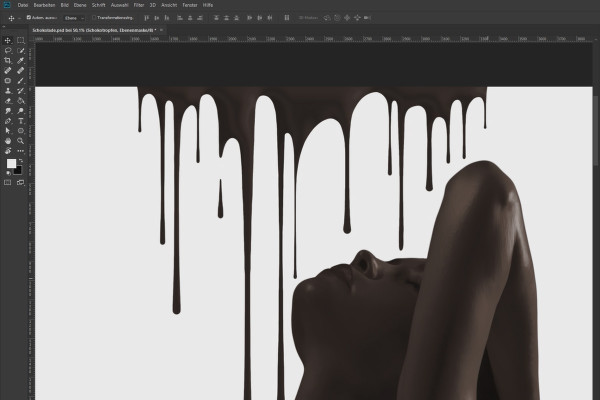This screenshot has height=400, width=600.
Task: Change the screen mode
Action: tap(21, 183)
